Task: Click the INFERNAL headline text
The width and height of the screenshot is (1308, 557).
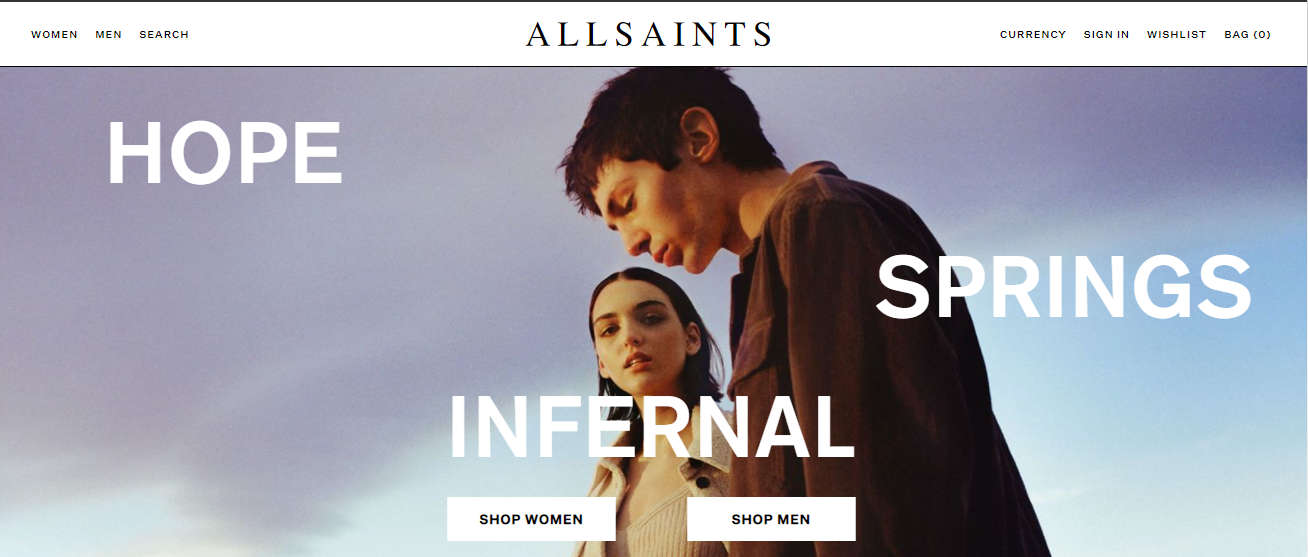Action: [x=651, y=427]
